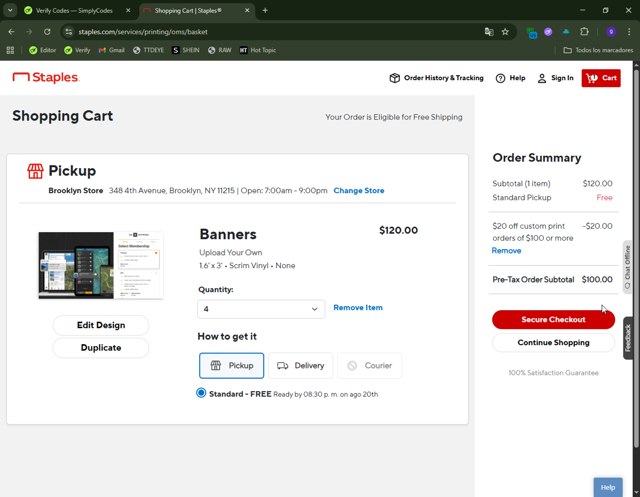Click the Brooklyn Store name

pos(76,191)
